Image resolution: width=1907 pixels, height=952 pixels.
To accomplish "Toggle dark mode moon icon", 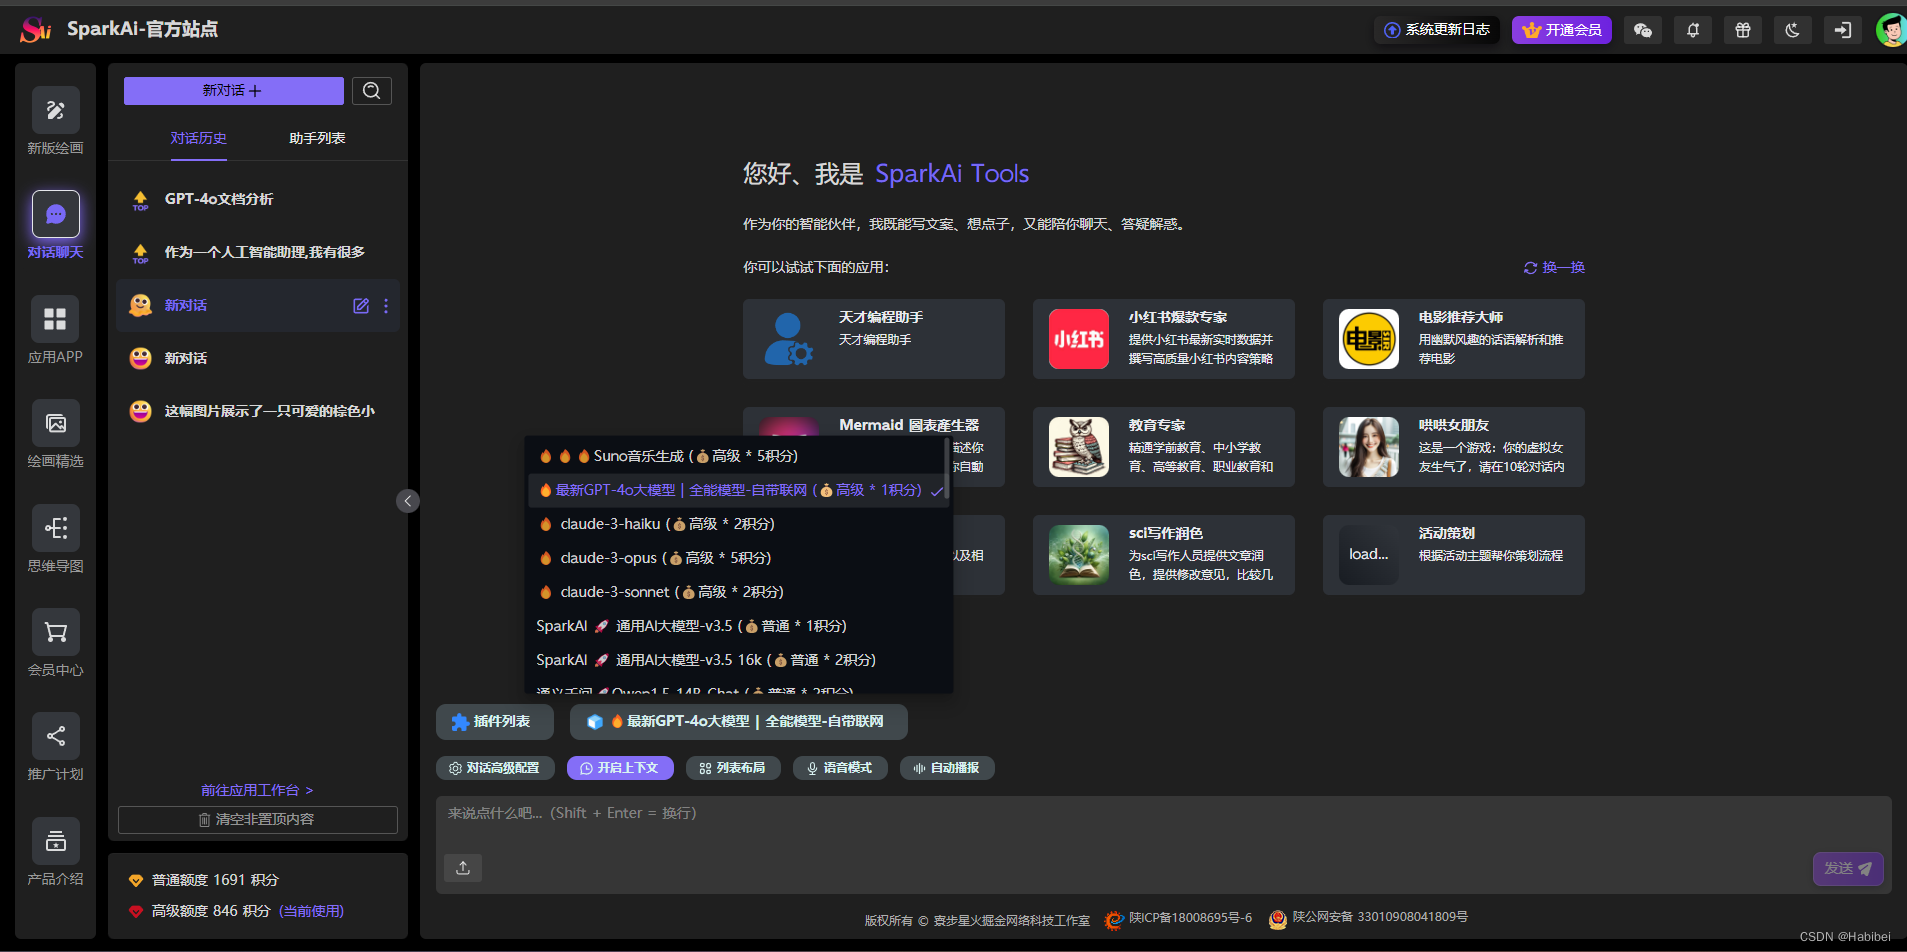I will click(x=1793, y=30).
